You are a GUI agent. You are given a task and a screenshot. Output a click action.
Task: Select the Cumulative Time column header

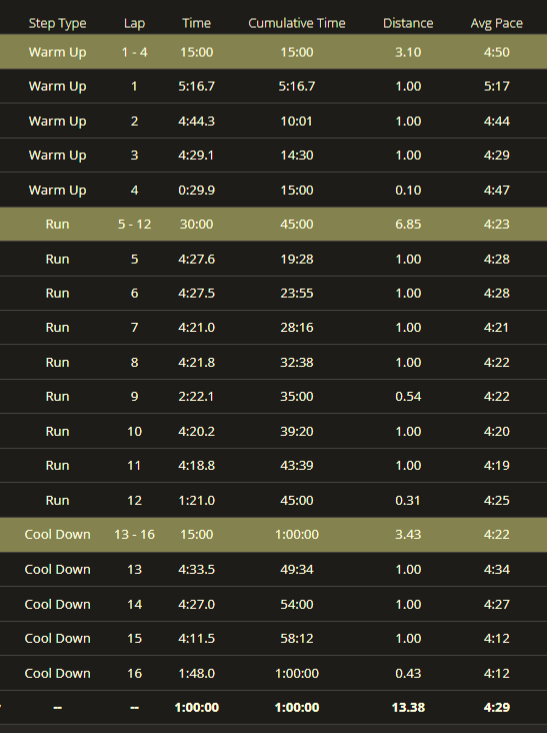click(297, 23)
